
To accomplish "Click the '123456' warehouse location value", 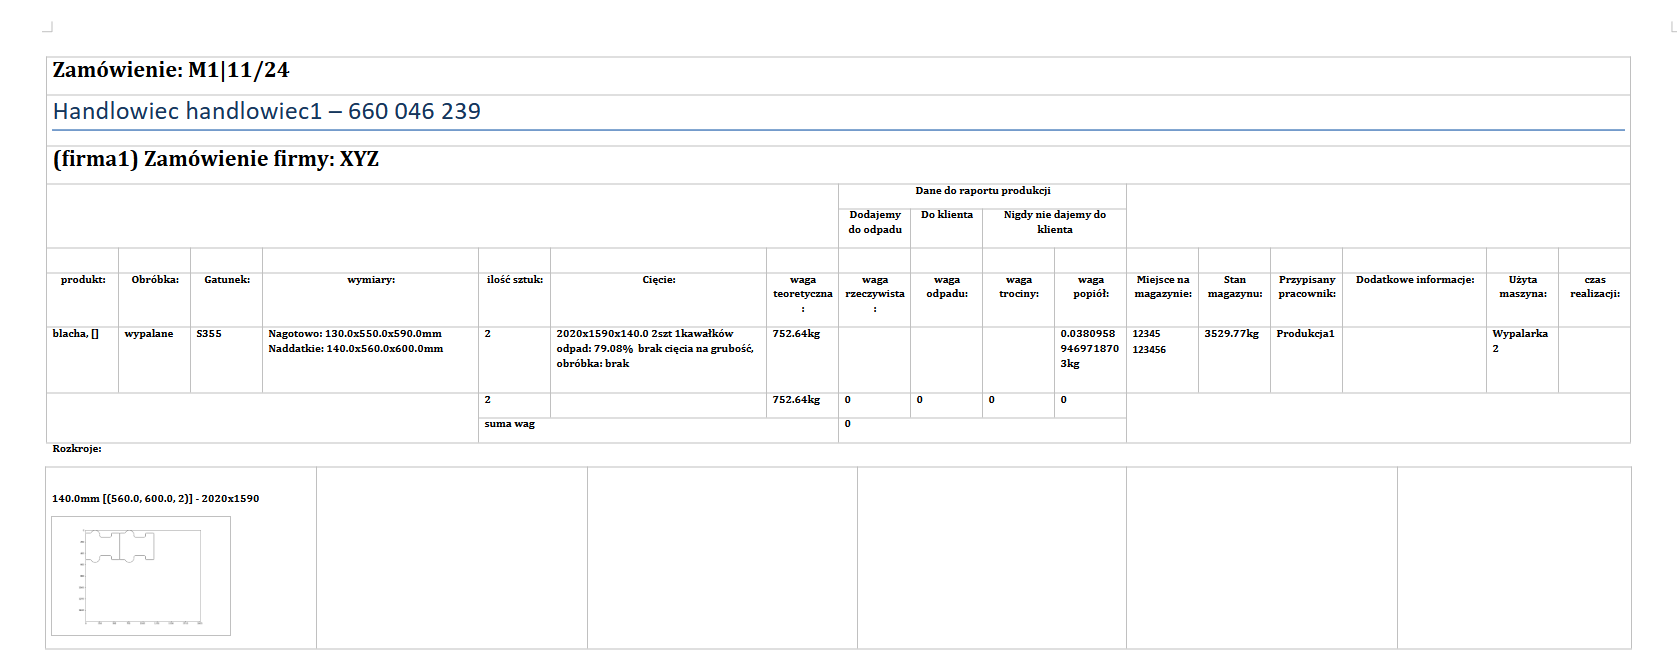I will pos(1149,350).
